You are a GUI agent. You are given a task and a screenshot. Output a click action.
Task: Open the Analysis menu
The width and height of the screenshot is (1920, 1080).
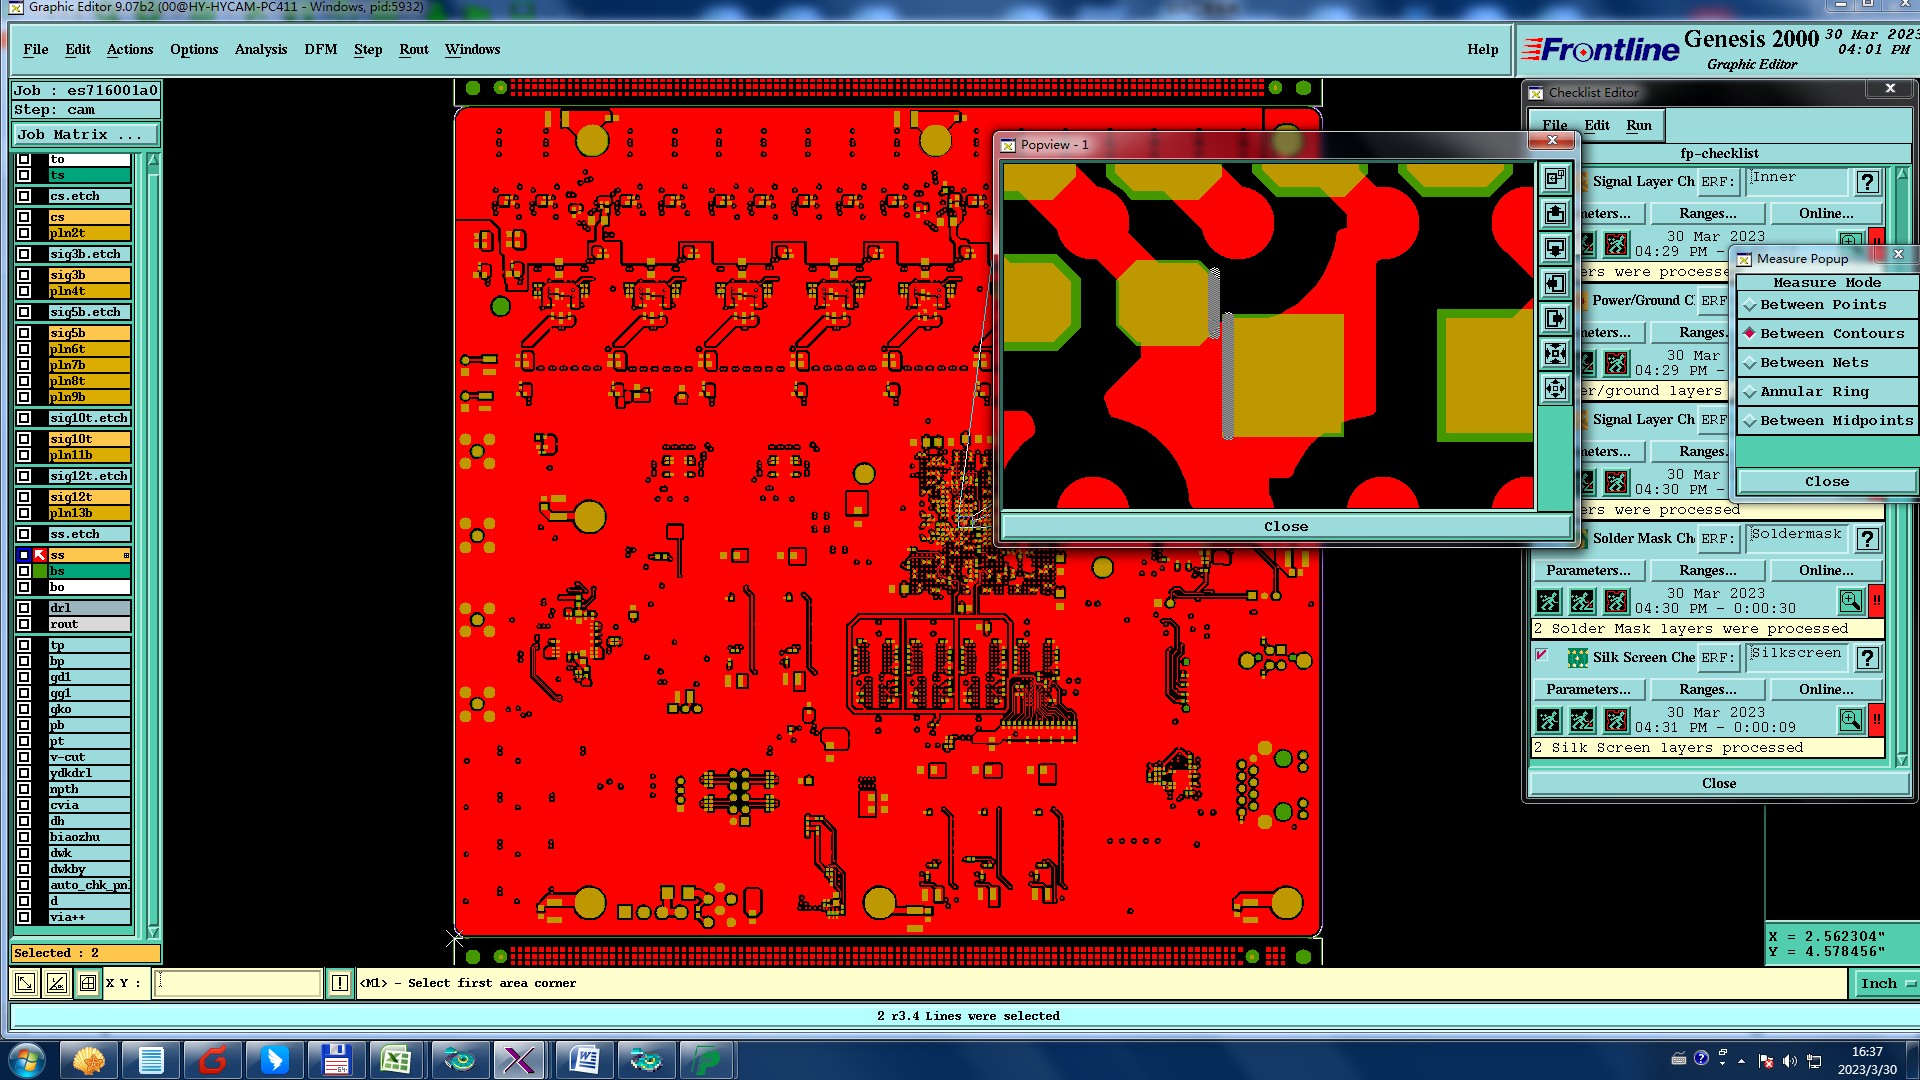pos(260,49)
